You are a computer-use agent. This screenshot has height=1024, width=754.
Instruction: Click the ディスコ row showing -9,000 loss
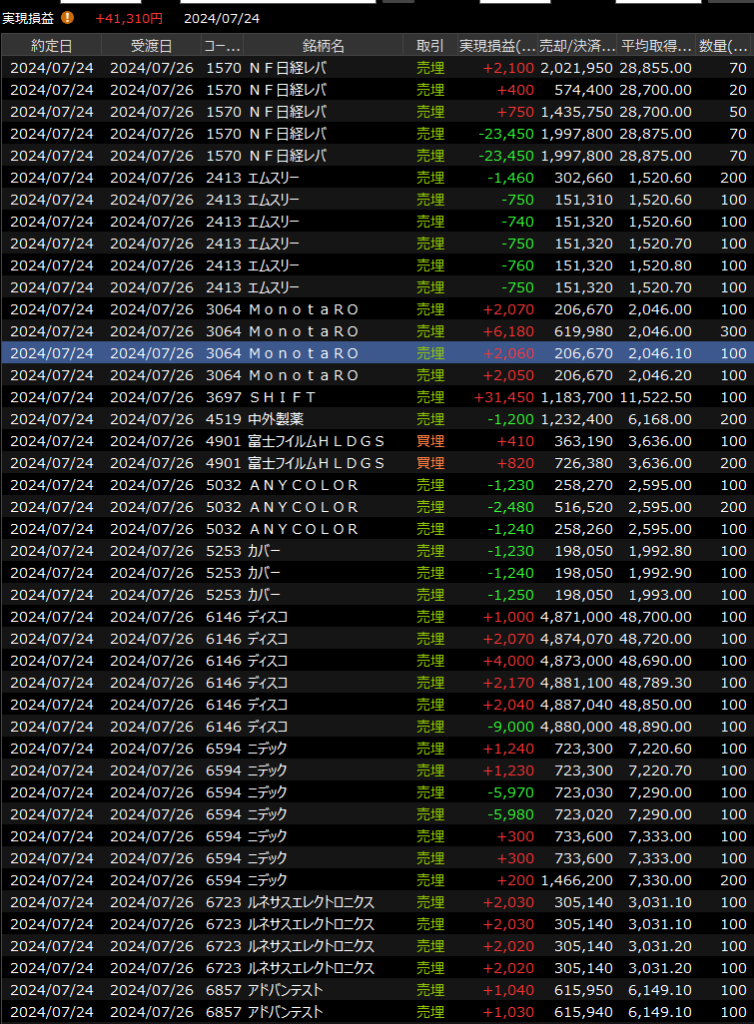377,727
